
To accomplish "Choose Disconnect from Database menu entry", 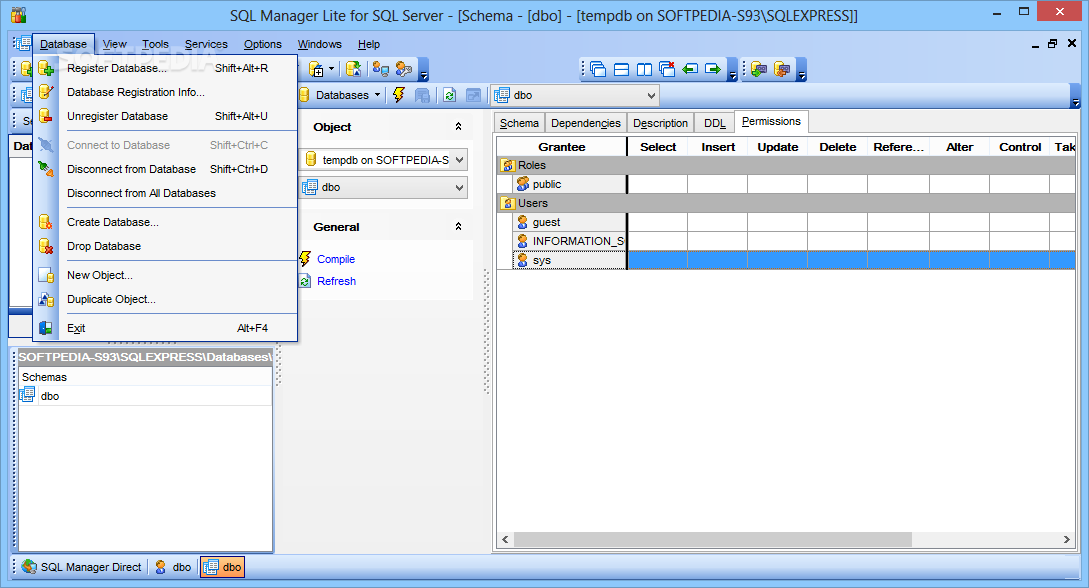I will (165, 169).
